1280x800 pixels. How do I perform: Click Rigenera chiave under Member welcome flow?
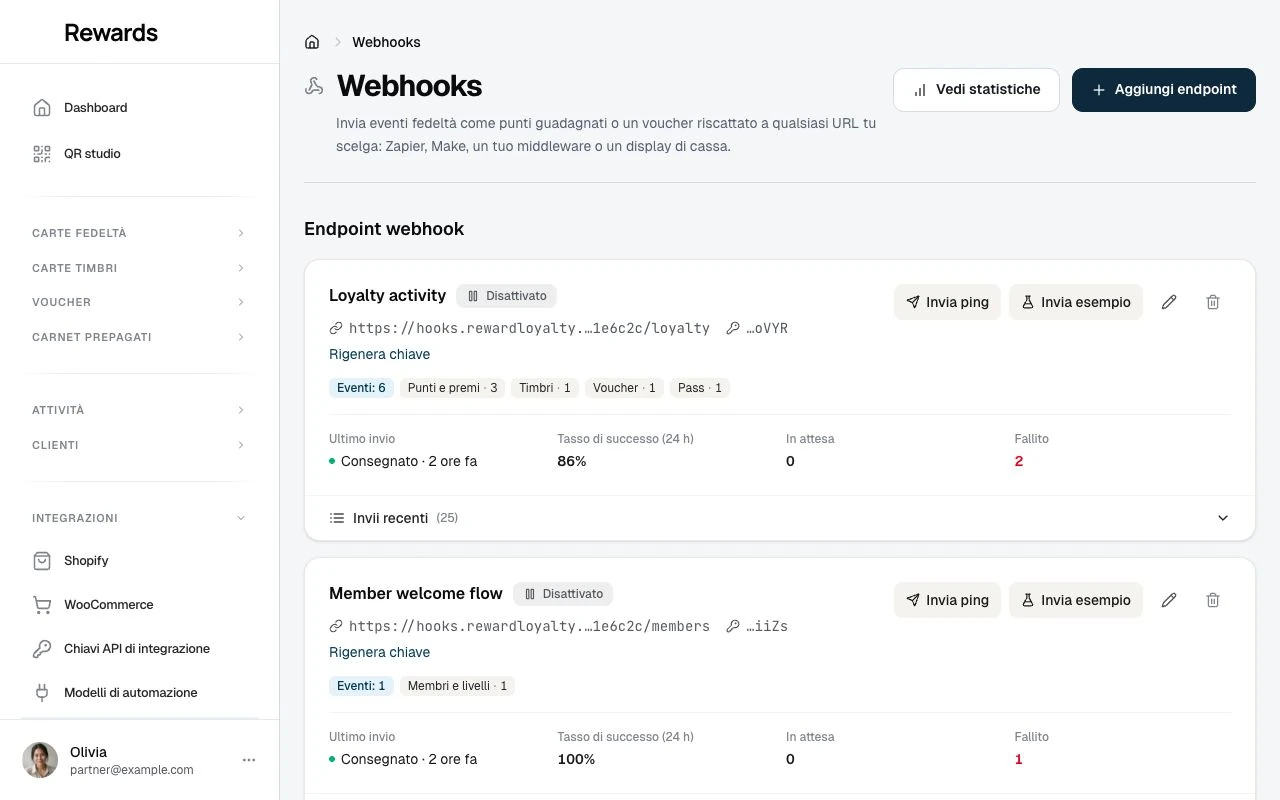pyautogui.click(x=380, y=652)
